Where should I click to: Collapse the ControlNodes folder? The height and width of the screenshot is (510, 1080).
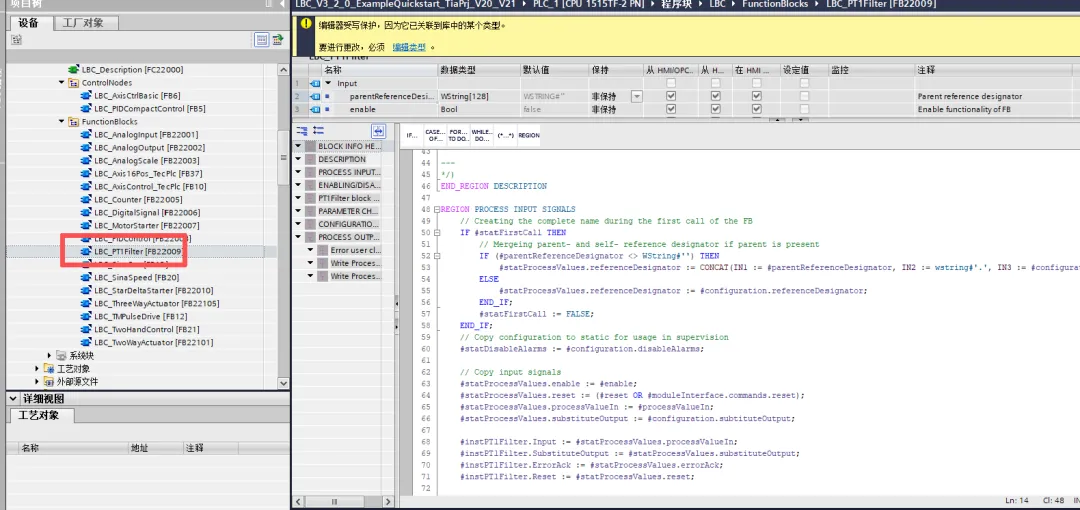click(x=62, y=83)
